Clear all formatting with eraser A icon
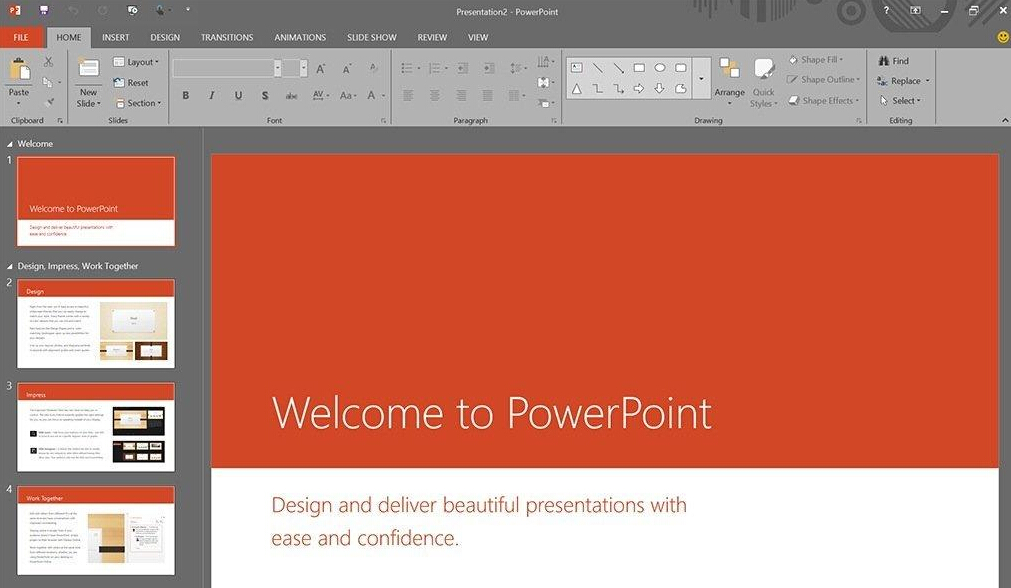The height and width of the screenshot is (588, 1011). tap(374, 68)
